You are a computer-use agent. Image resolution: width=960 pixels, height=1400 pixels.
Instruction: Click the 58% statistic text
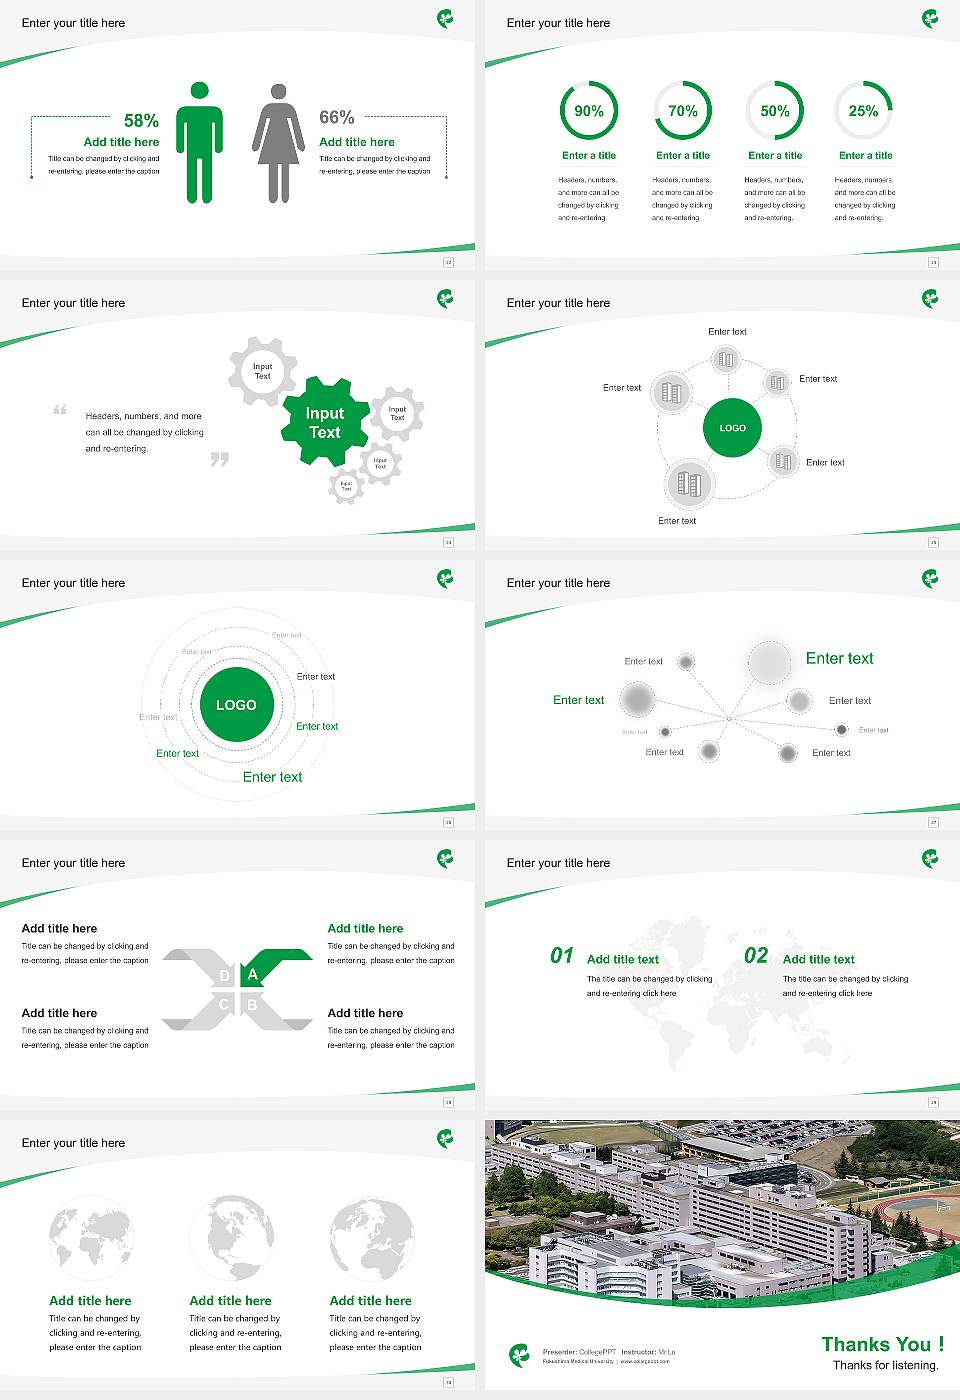click(141, 121)
